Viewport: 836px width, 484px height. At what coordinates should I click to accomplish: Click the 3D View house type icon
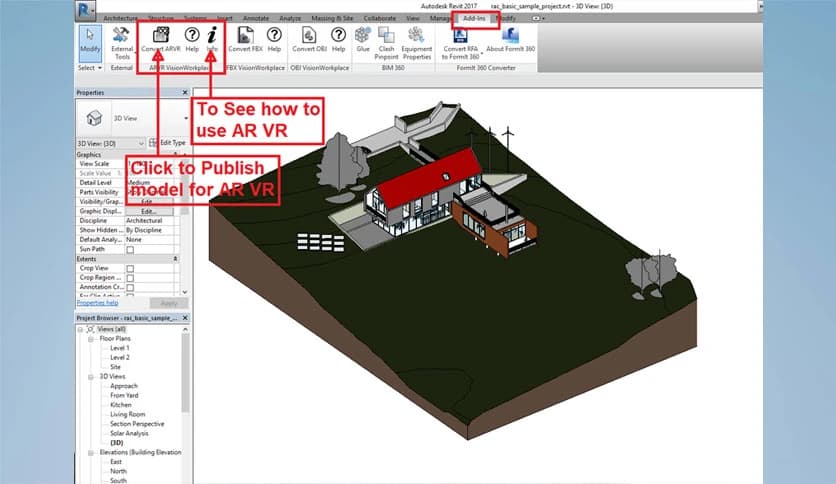(94, 118)
